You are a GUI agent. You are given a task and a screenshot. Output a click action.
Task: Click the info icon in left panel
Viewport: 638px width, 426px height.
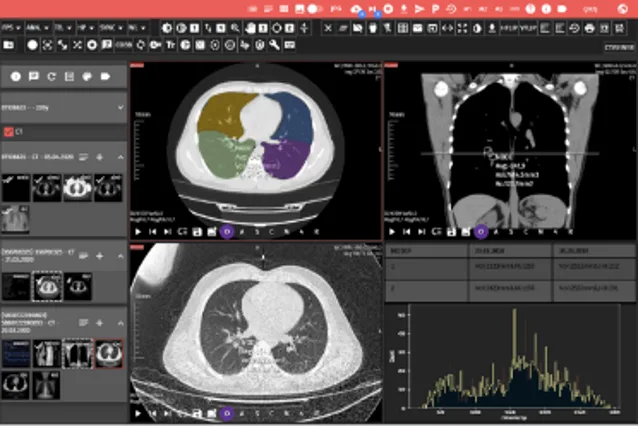point(16,76)
